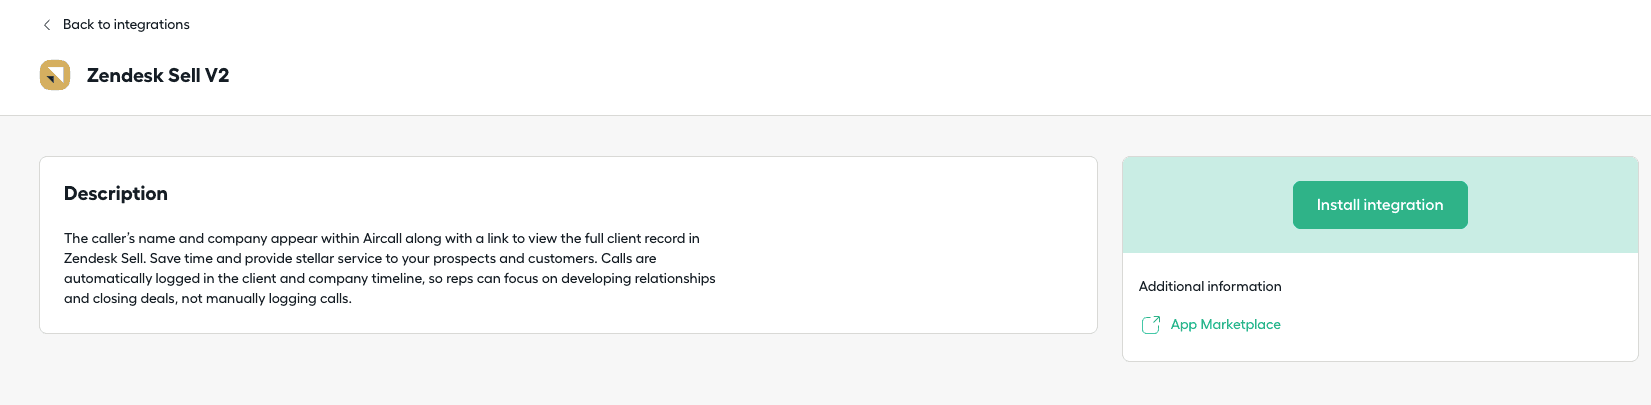The image size is (1651, 405).
Task: Click the back chevron arrow icon
Action: [46, 25]
